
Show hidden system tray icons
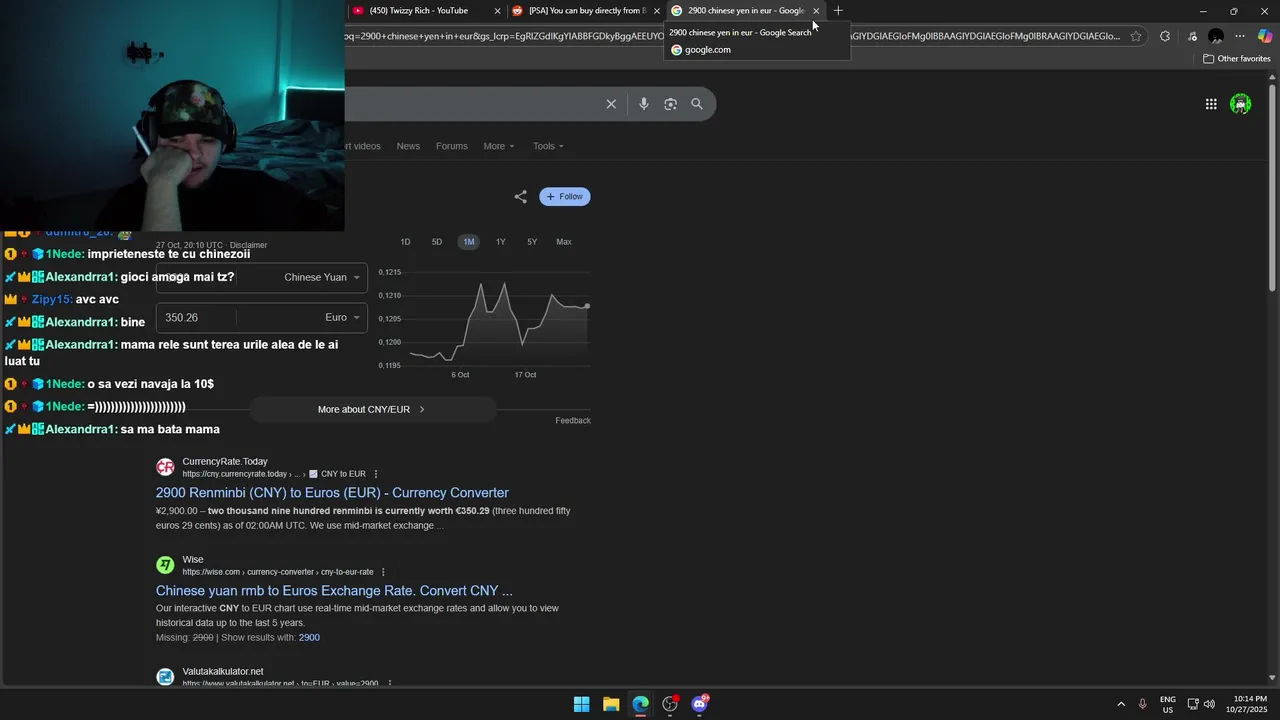(1121, 704)
